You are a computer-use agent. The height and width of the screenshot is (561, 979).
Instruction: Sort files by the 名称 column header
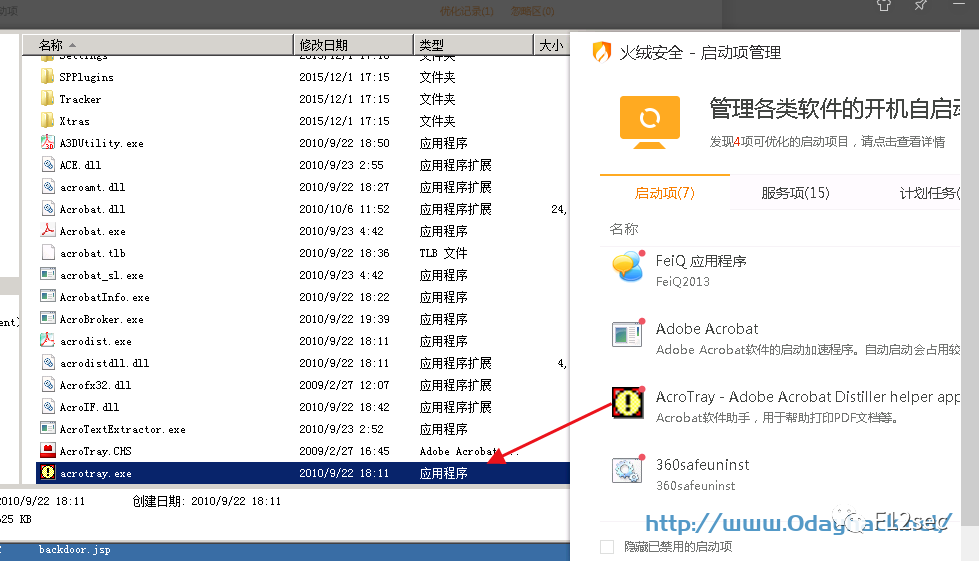point(158,45)
